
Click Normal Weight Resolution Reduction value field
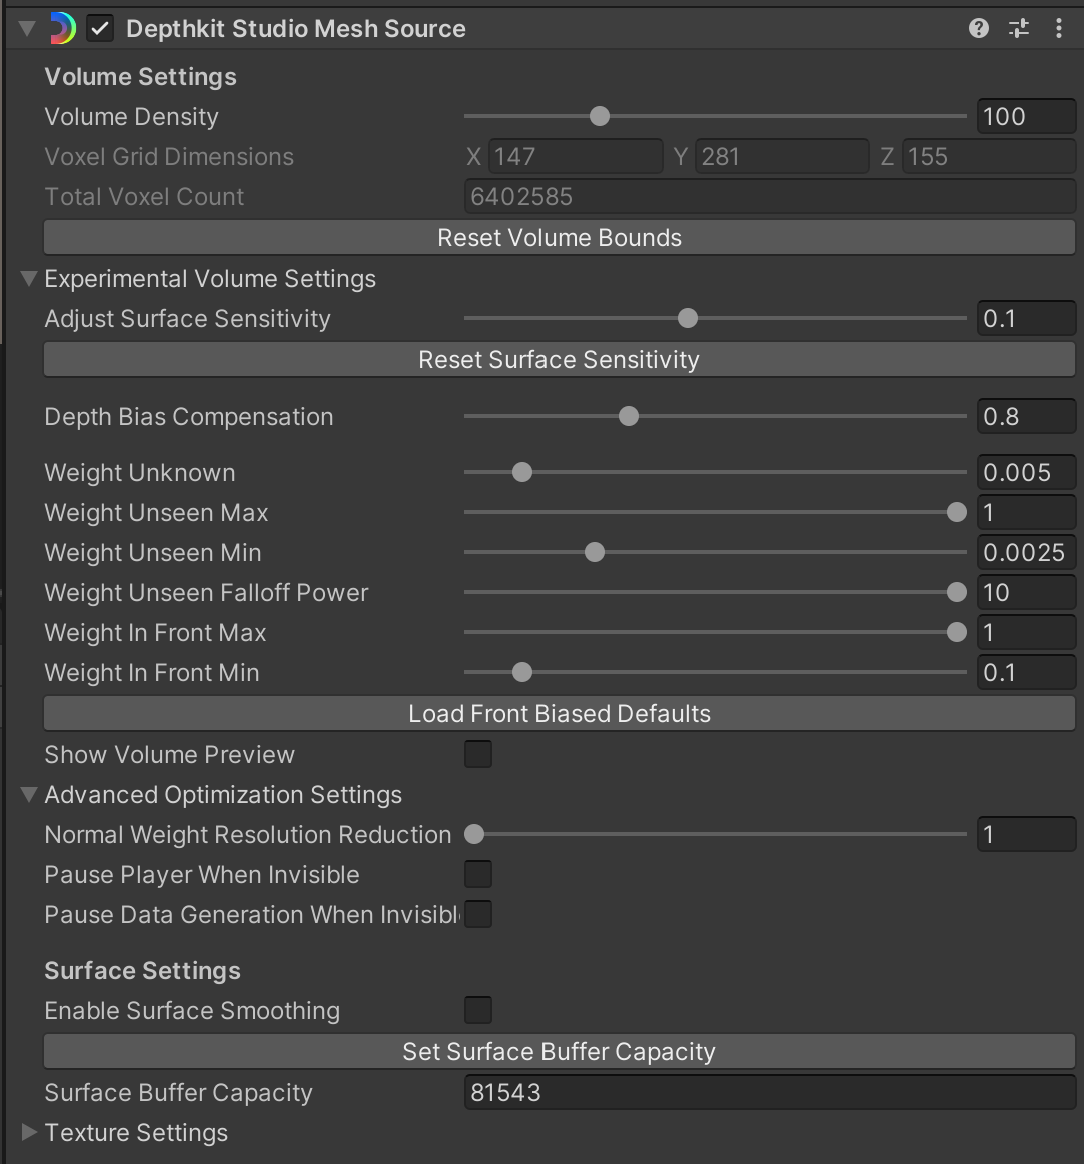pyautogui.click(x=1027, y=834)
